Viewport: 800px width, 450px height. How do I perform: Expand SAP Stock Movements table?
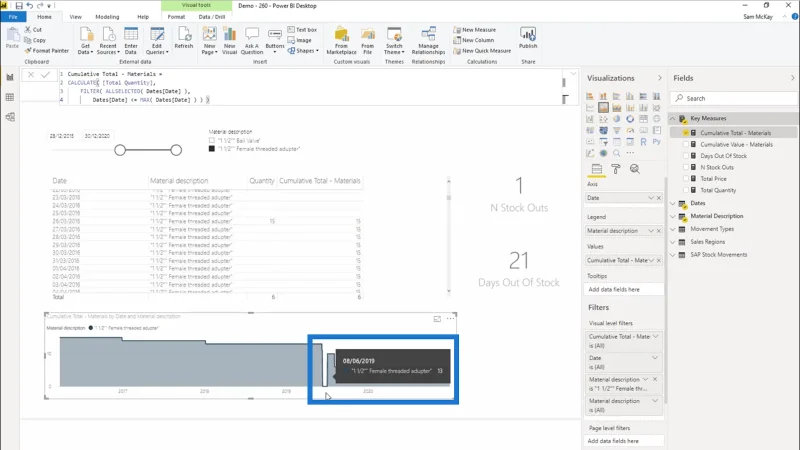[x=673, y=255]
